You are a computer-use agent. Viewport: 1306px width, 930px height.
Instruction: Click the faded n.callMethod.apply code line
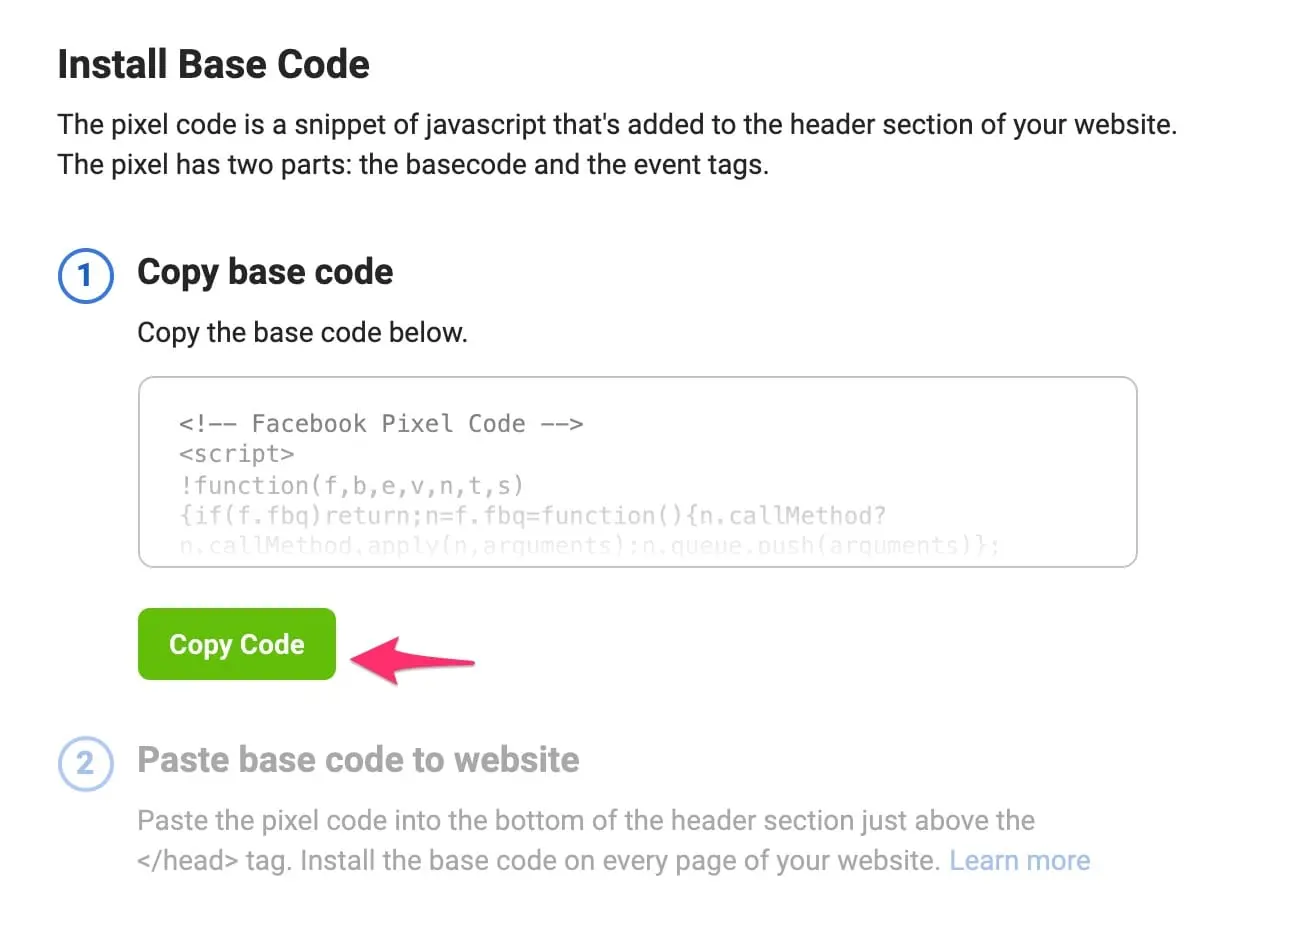[x=589, y=545]
